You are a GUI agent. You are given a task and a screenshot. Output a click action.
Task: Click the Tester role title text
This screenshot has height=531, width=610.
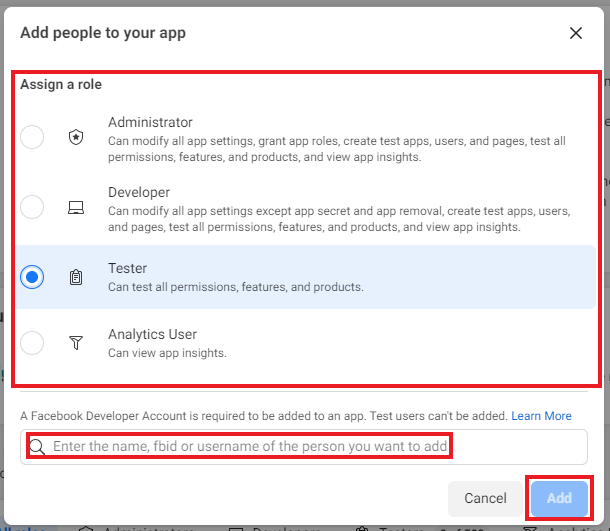coord(127,269)
